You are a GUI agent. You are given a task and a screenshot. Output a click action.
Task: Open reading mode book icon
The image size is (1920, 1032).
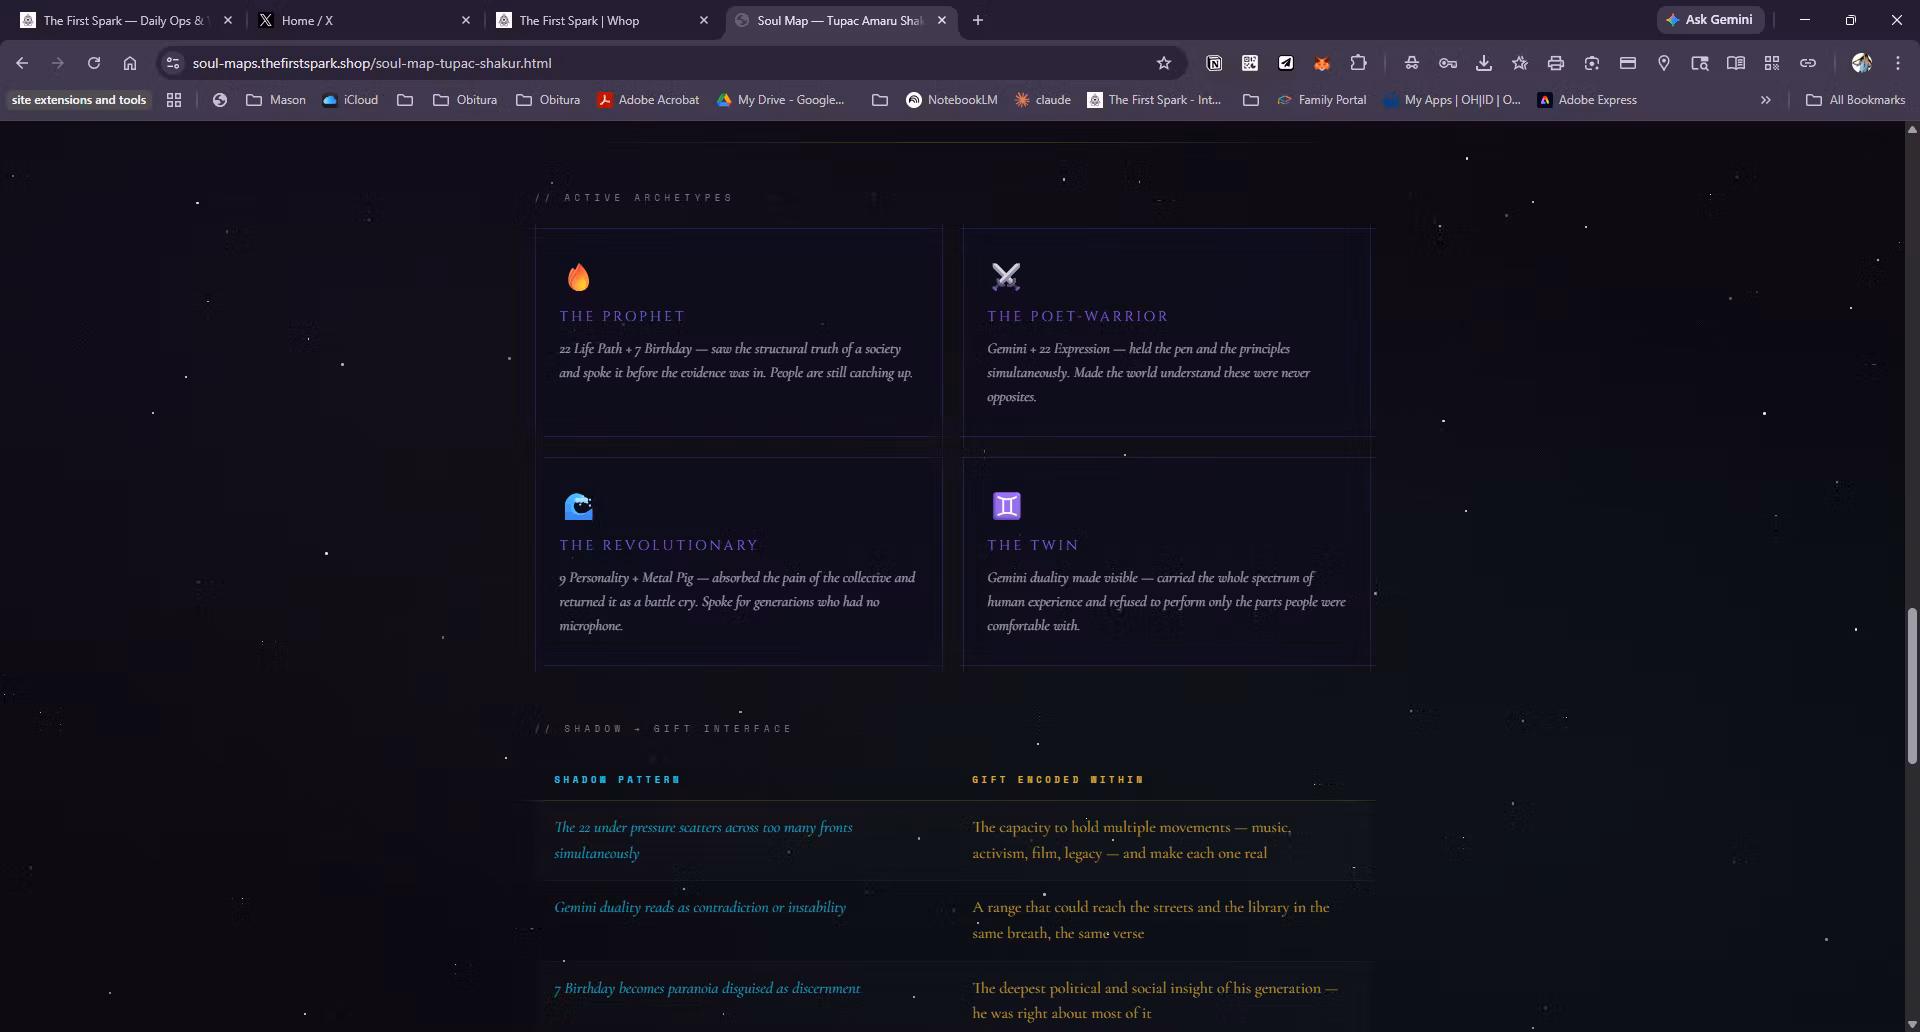point(1736,63)
